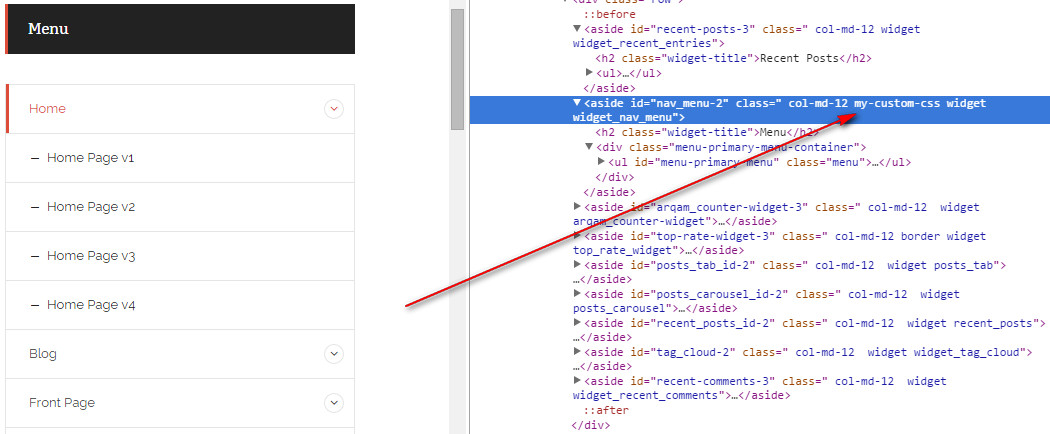Collapse the recent-posts-3 aside node

tap(577, 29)
